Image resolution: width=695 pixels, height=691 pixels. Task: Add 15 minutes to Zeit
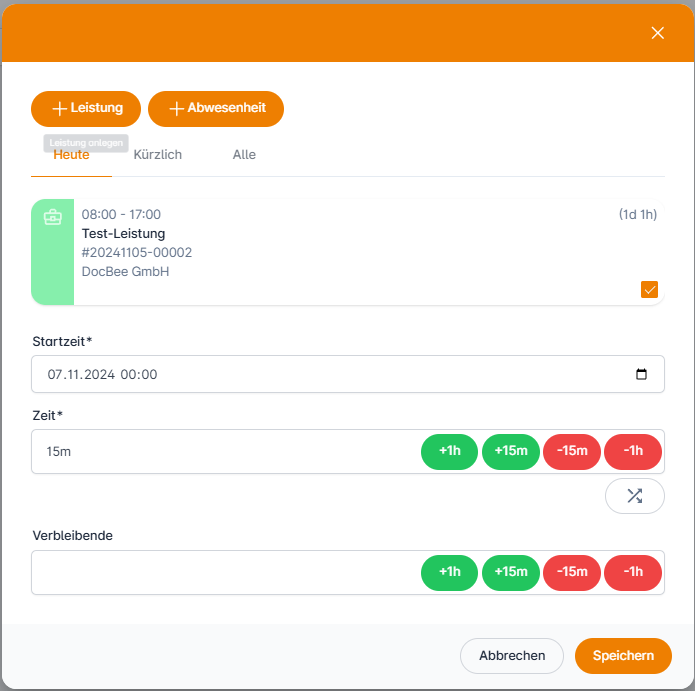[510, 451]
